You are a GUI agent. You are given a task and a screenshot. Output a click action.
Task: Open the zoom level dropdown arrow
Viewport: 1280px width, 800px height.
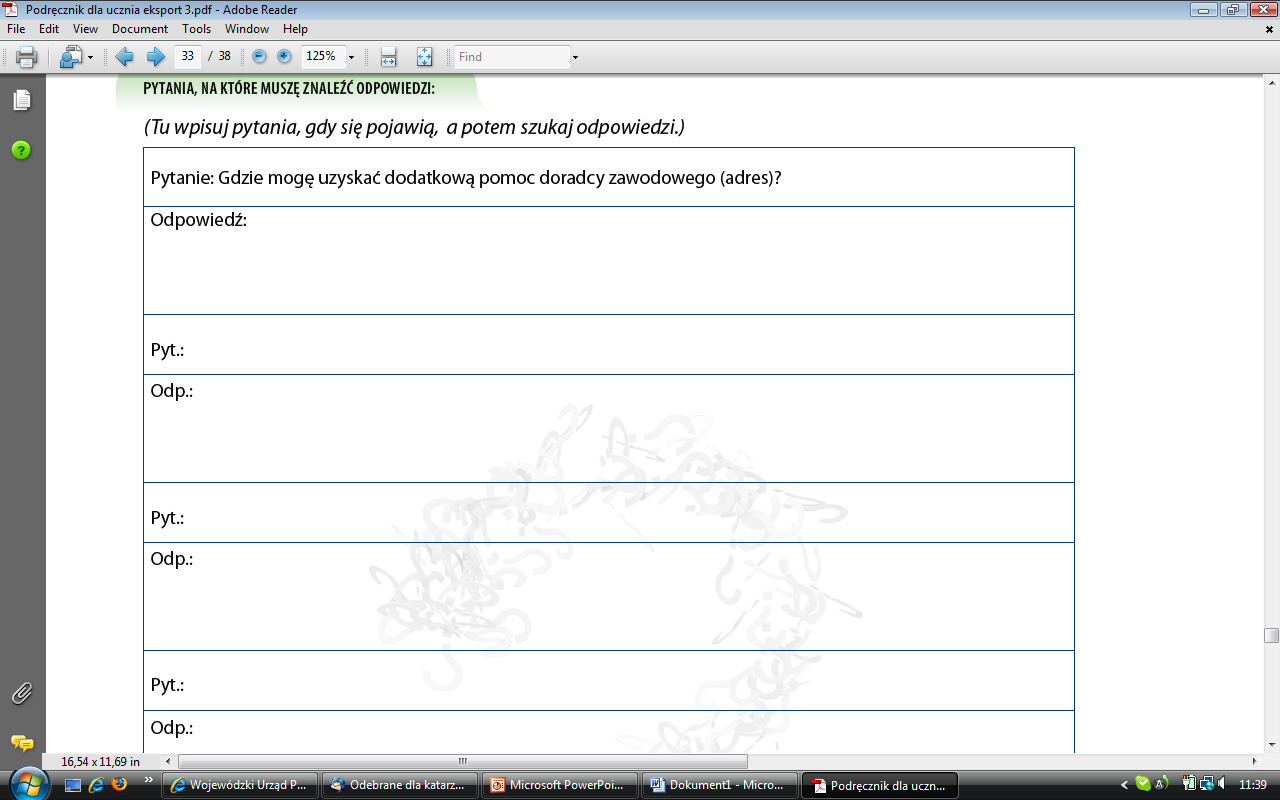(x=351, y=57)
